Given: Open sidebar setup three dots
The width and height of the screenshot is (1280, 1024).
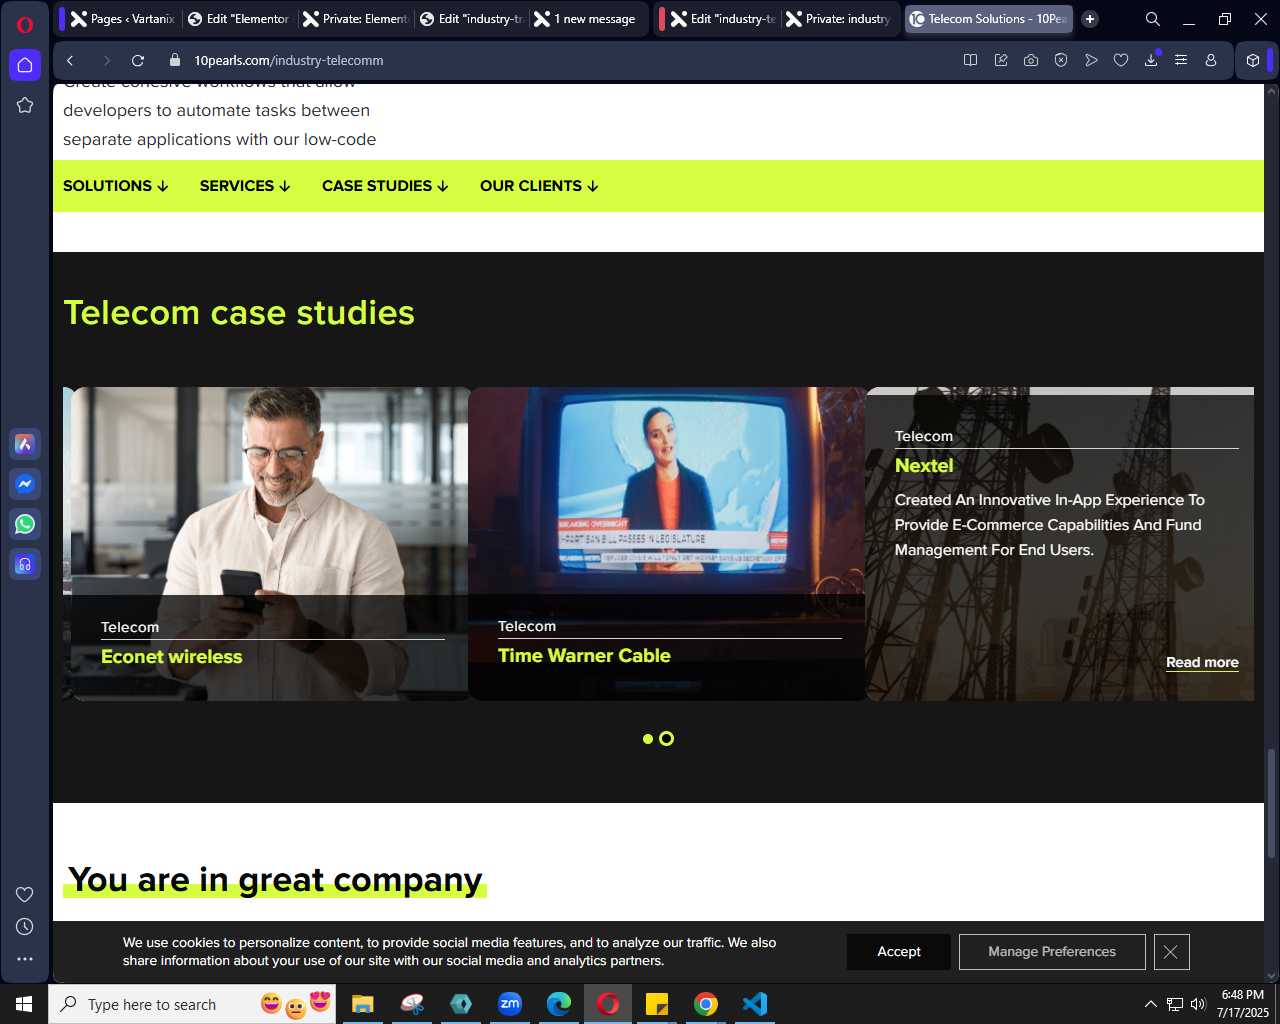Looking at the screenshot, I should pos(25,958).
